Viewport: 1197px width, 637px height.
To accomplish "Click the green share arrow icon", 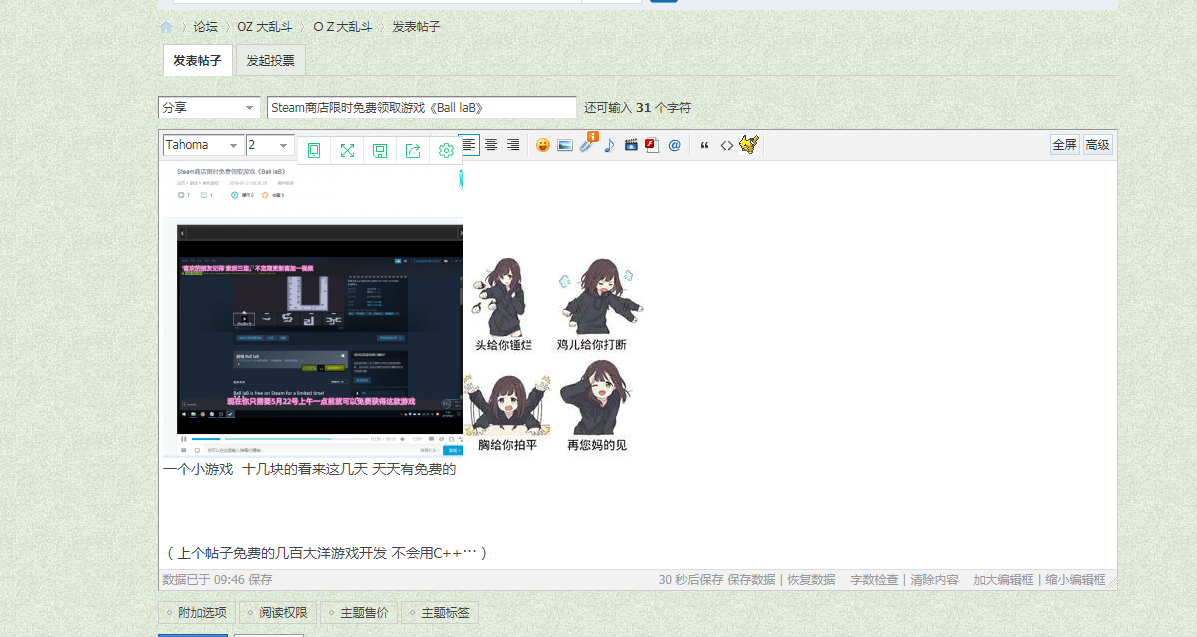I will pyautogui.click(x=413, y=150).
